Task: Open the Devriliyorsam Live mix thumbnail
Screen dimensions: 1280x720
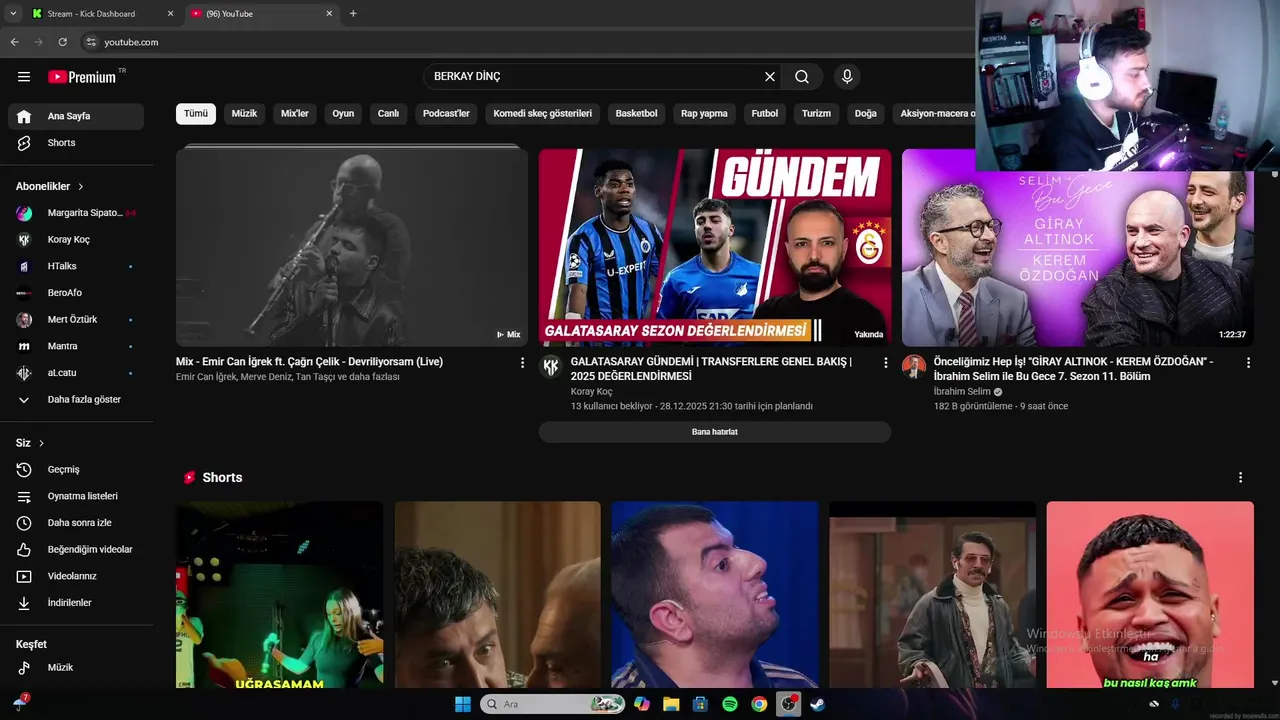Action: pyautogui.click(x=352, y=247)
